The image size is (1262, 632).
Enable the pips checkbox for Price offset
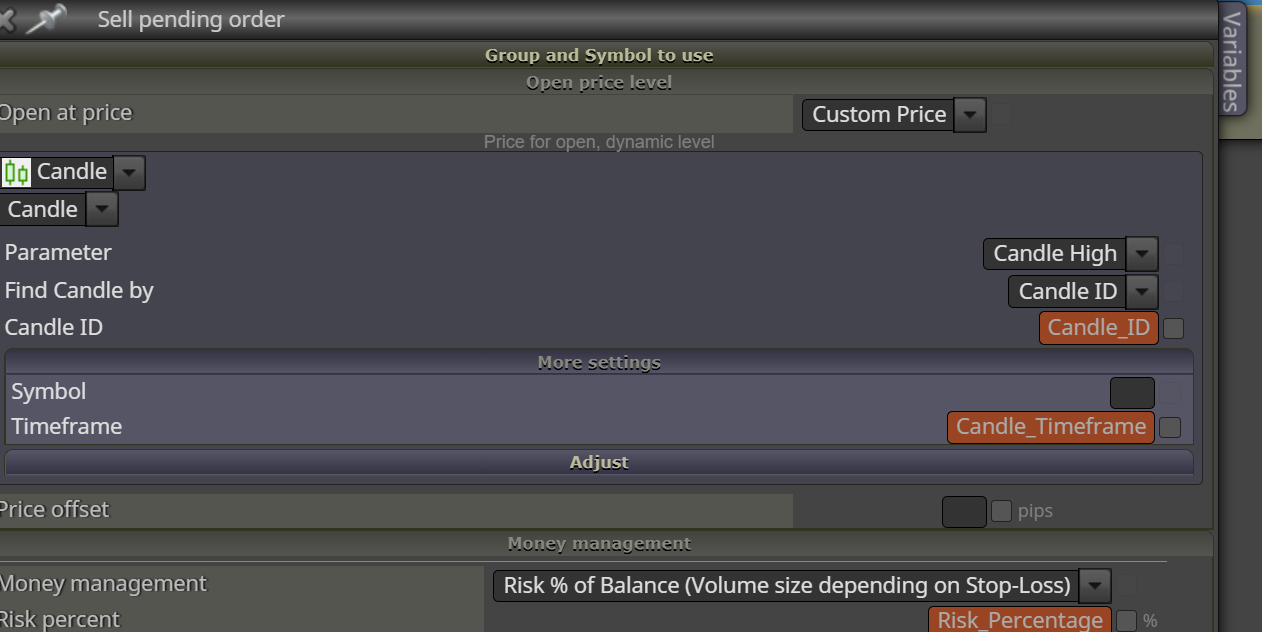click(1001, 511)
